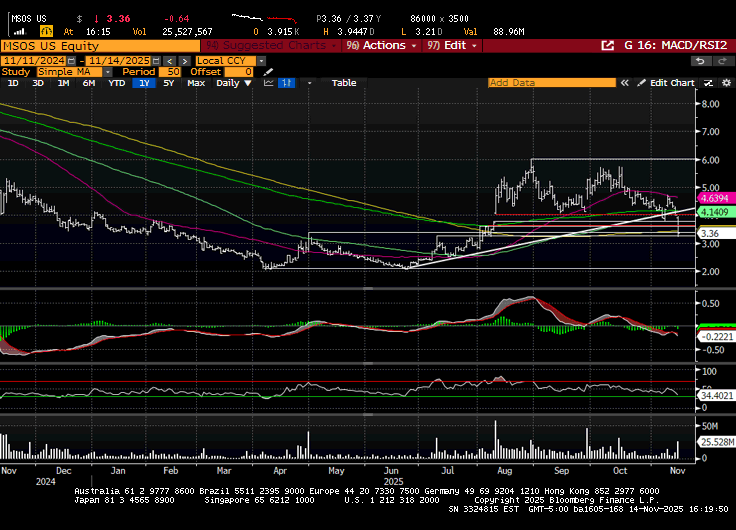Click the swap arrows icon next to gear

pyautogui.click(x=708, y=83)
